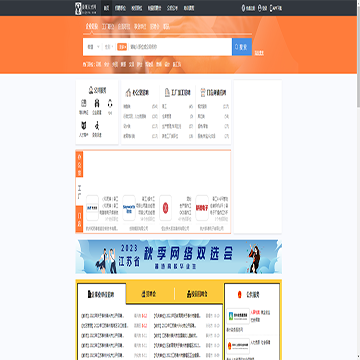Open the second dropdown in the search bar
Viewport: 360px width, 360px height.
pyautogui.click(x=109, y=47)
